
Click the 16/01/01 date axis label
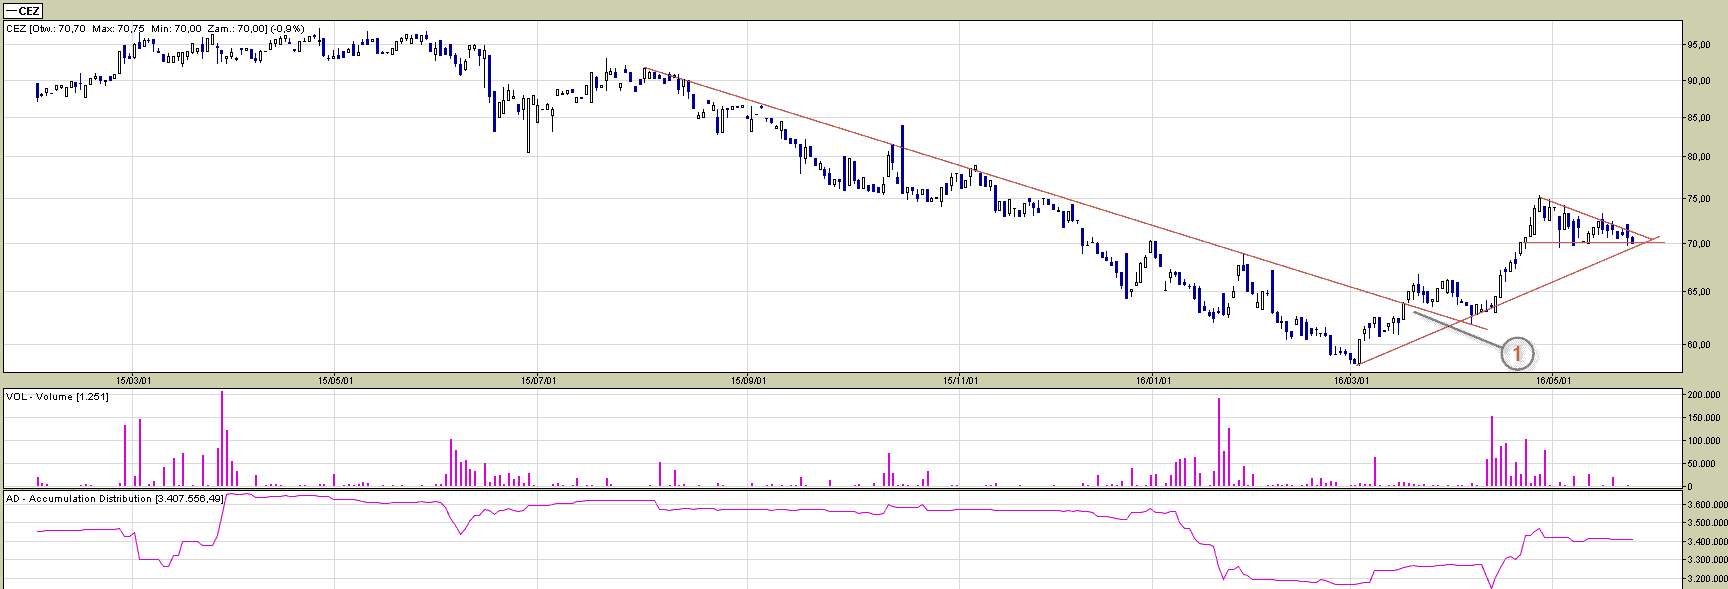click(x=1153, y=380)
